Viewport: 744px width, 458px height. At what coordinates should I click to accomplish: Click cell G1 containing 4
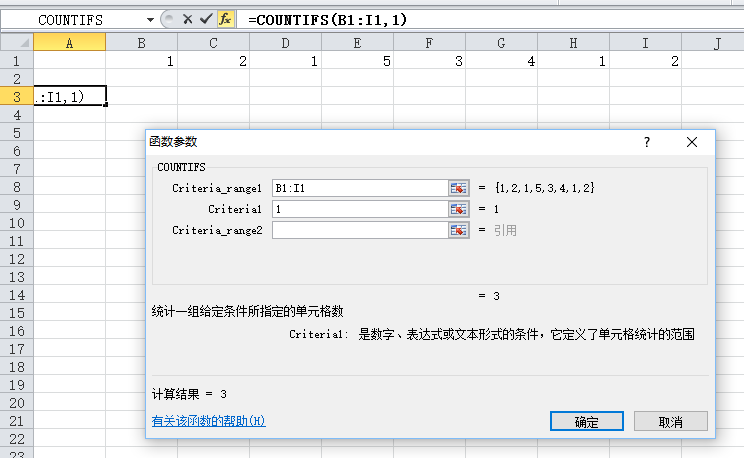click(502, 61)
